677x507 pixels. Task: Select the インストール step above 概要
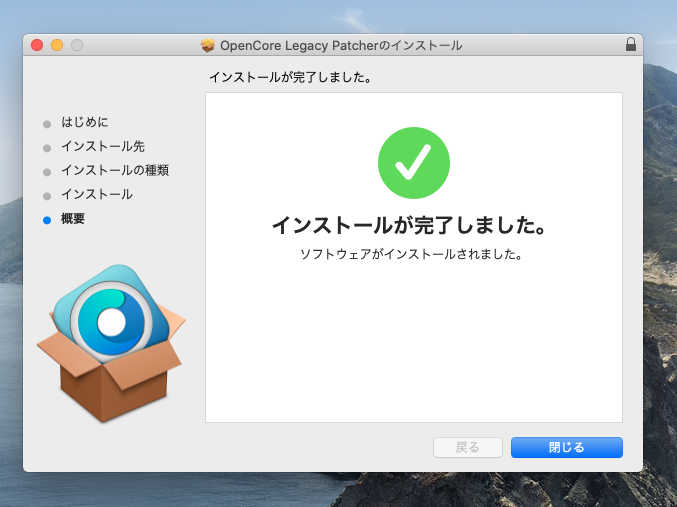[96, 194]
